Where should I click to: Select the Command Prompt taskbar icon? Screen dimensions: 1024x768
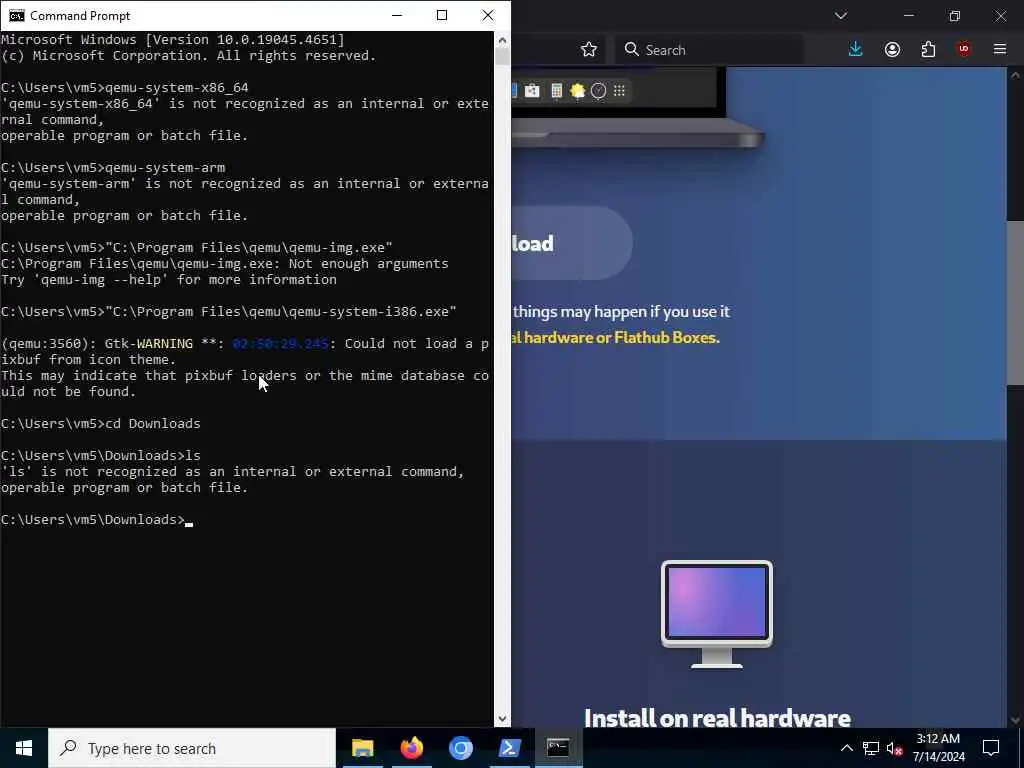coord(558,748)
